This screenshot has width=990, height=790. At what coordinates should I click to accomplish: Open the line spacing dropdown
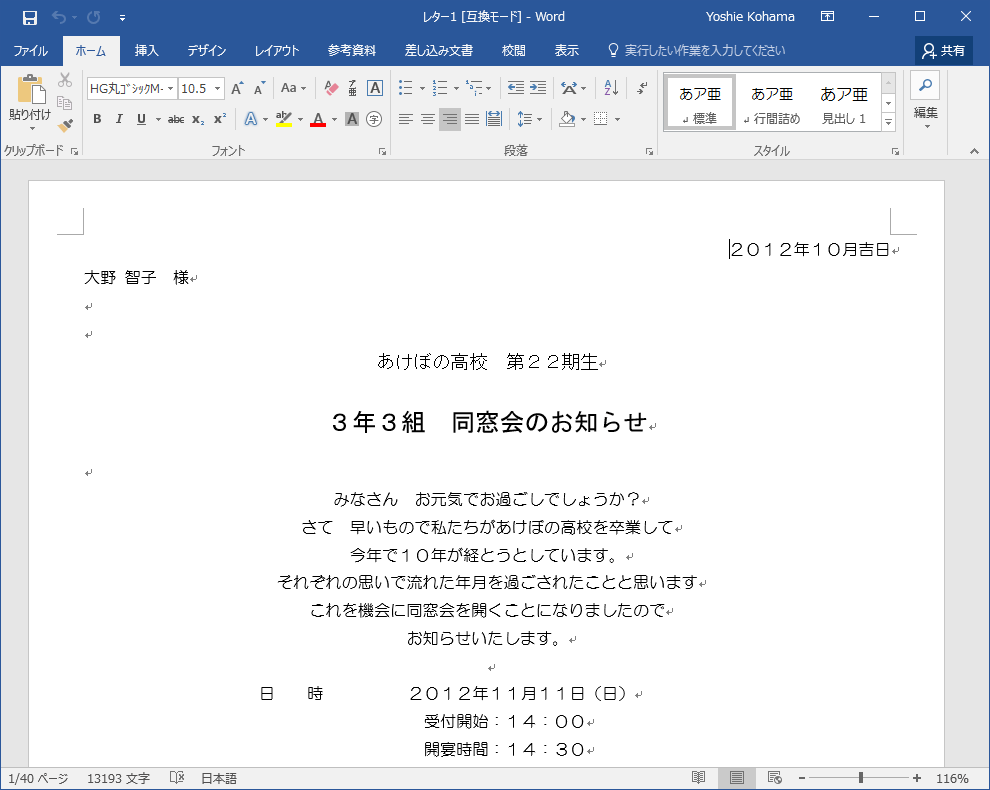[x=530, y=119]
